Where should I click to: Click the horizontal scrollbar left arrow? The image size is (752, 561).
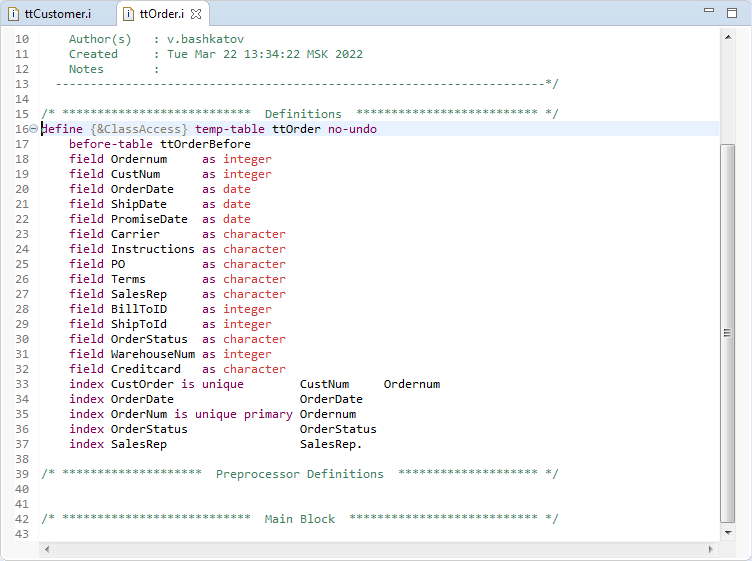pos(47,549)
